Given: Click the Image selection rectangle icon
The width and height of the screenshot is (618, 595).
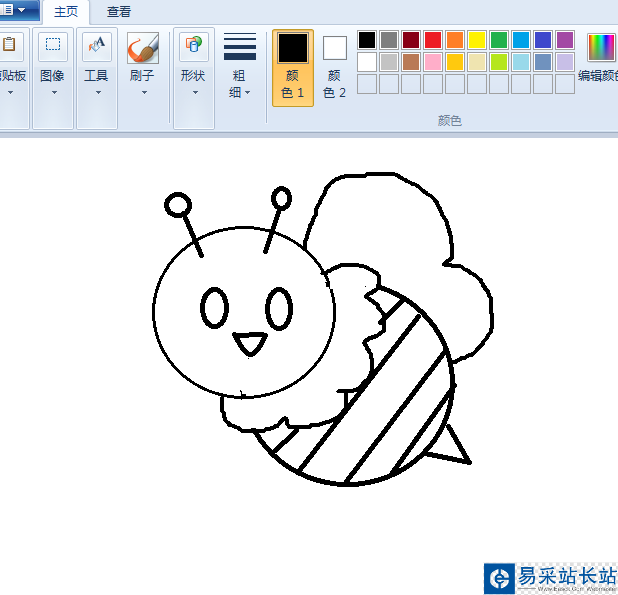Looking at the screenshot, I should click(x=53, y=44).
